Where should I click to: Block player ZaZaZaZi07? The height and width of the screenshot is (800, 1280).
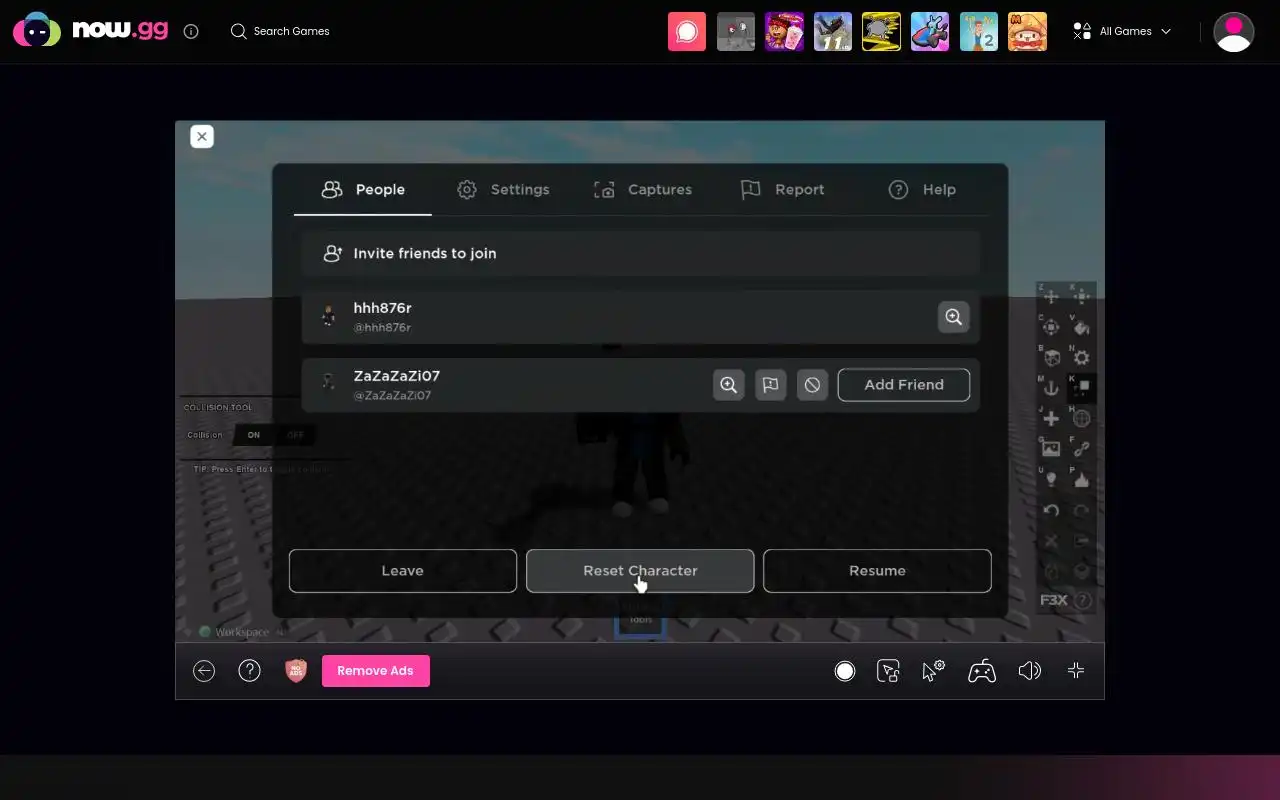point(812,385)
